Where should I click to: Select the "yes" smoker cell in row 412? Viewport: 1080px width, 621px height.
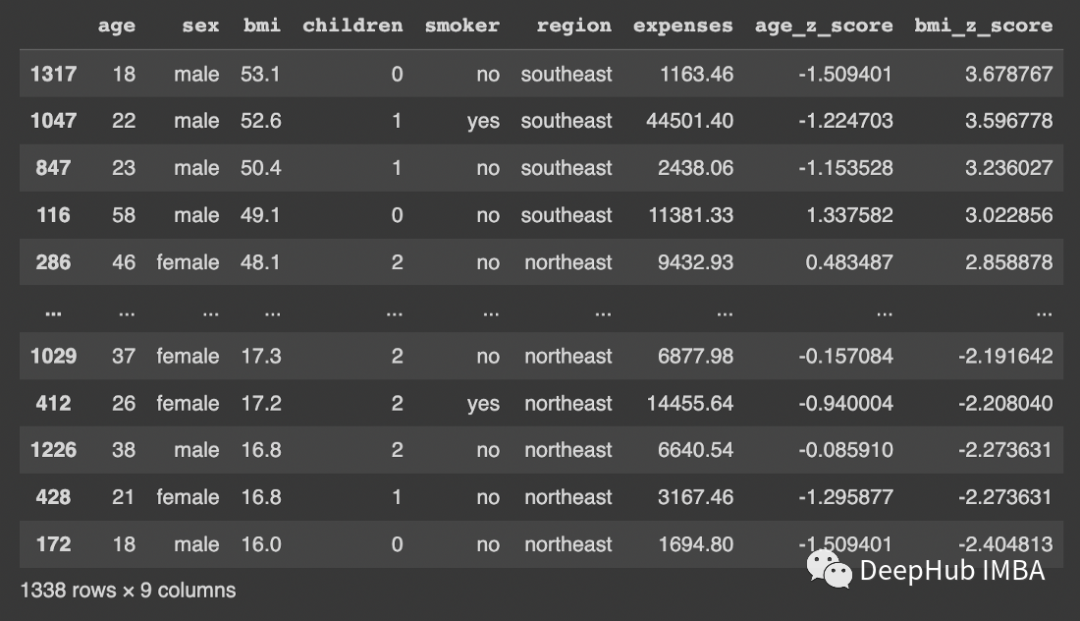point(483,403)
